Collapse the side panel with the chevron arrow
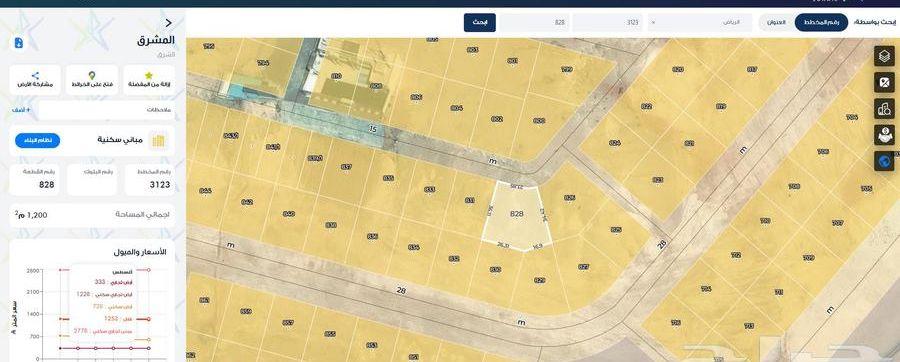The height and width of the screenshot is (362, 900). [168, 23]
